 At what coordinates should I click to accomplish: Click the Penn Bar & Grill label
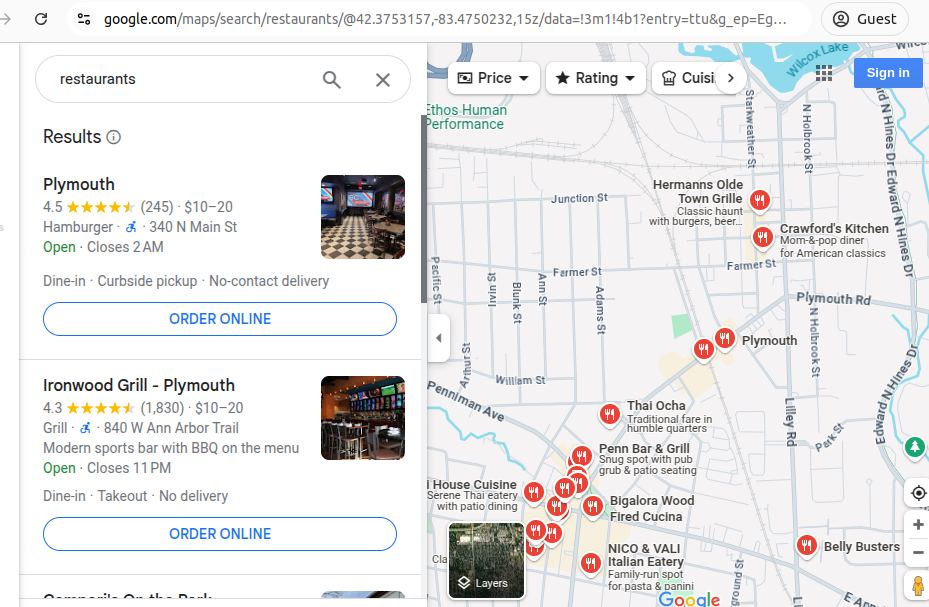coord(644,448)
